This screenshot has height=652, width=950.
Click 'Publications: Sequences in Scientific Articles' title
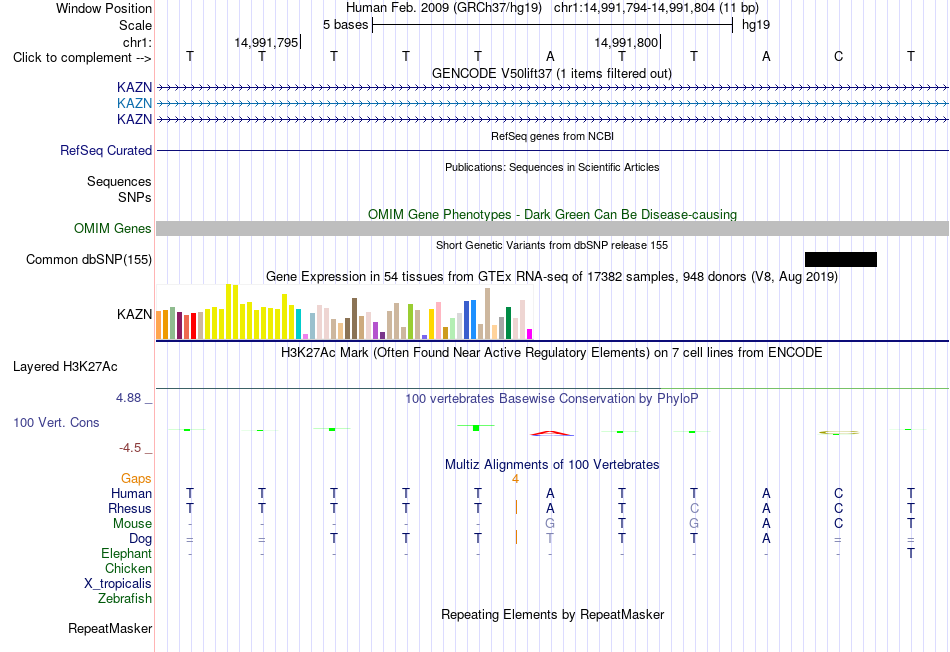click(552, 167)
